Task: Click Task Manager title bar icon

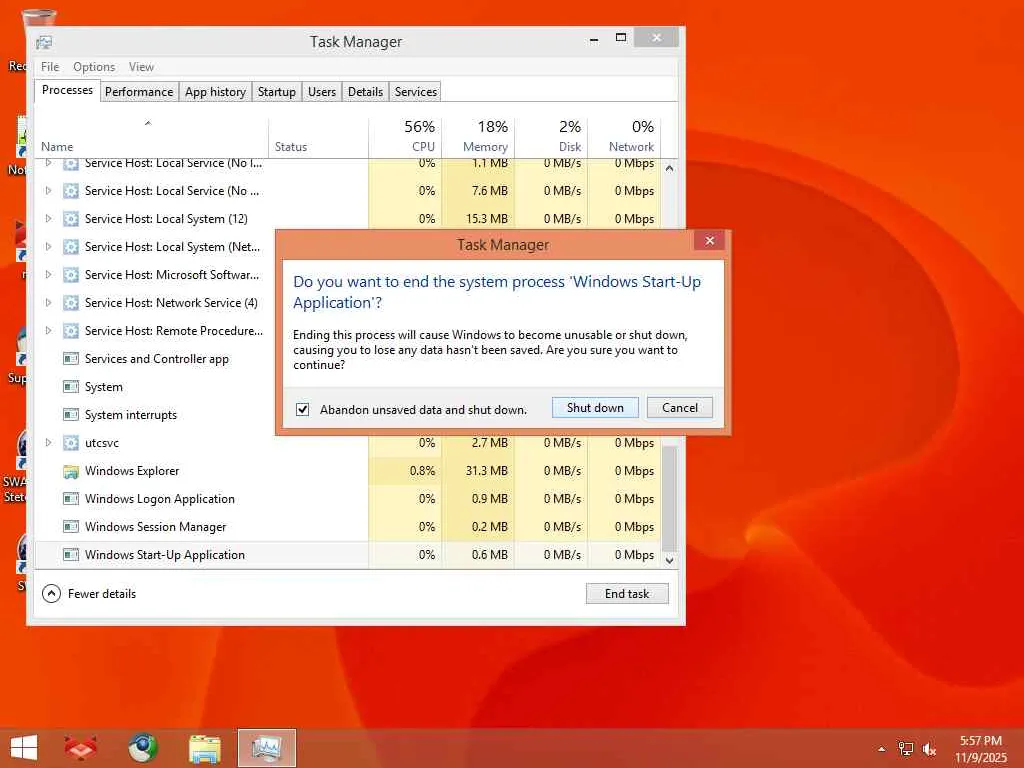Action: 44,42
